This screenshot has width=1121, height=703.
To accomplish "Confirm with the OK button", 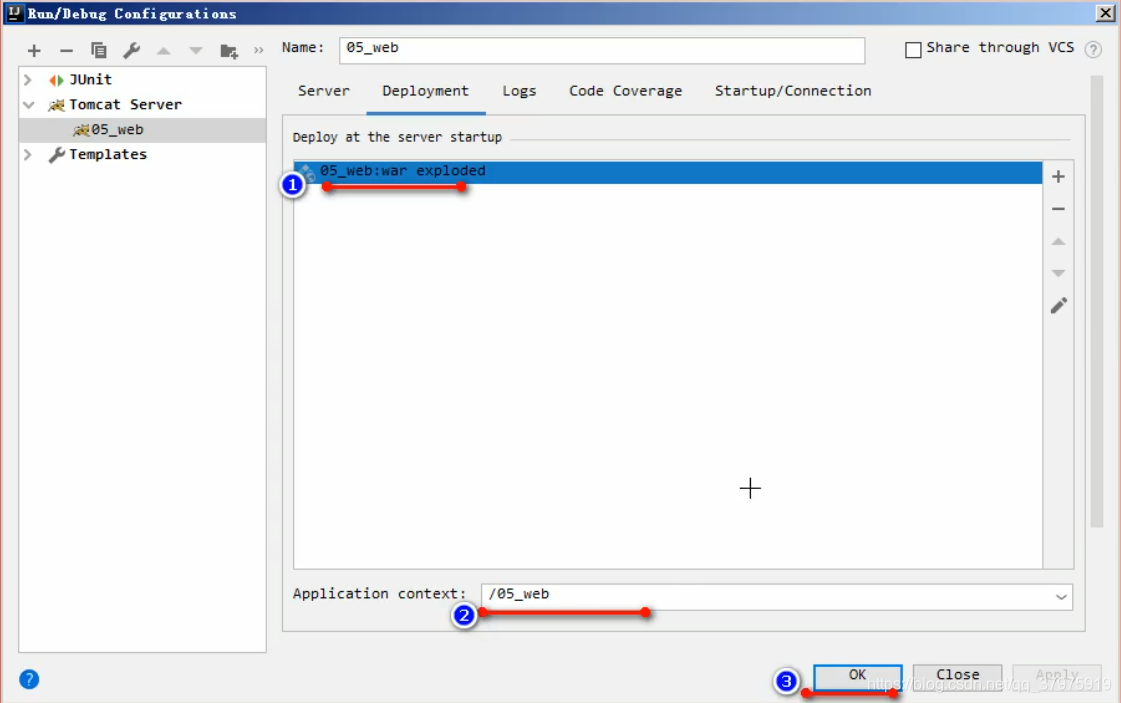I will [x=857, y=677].
